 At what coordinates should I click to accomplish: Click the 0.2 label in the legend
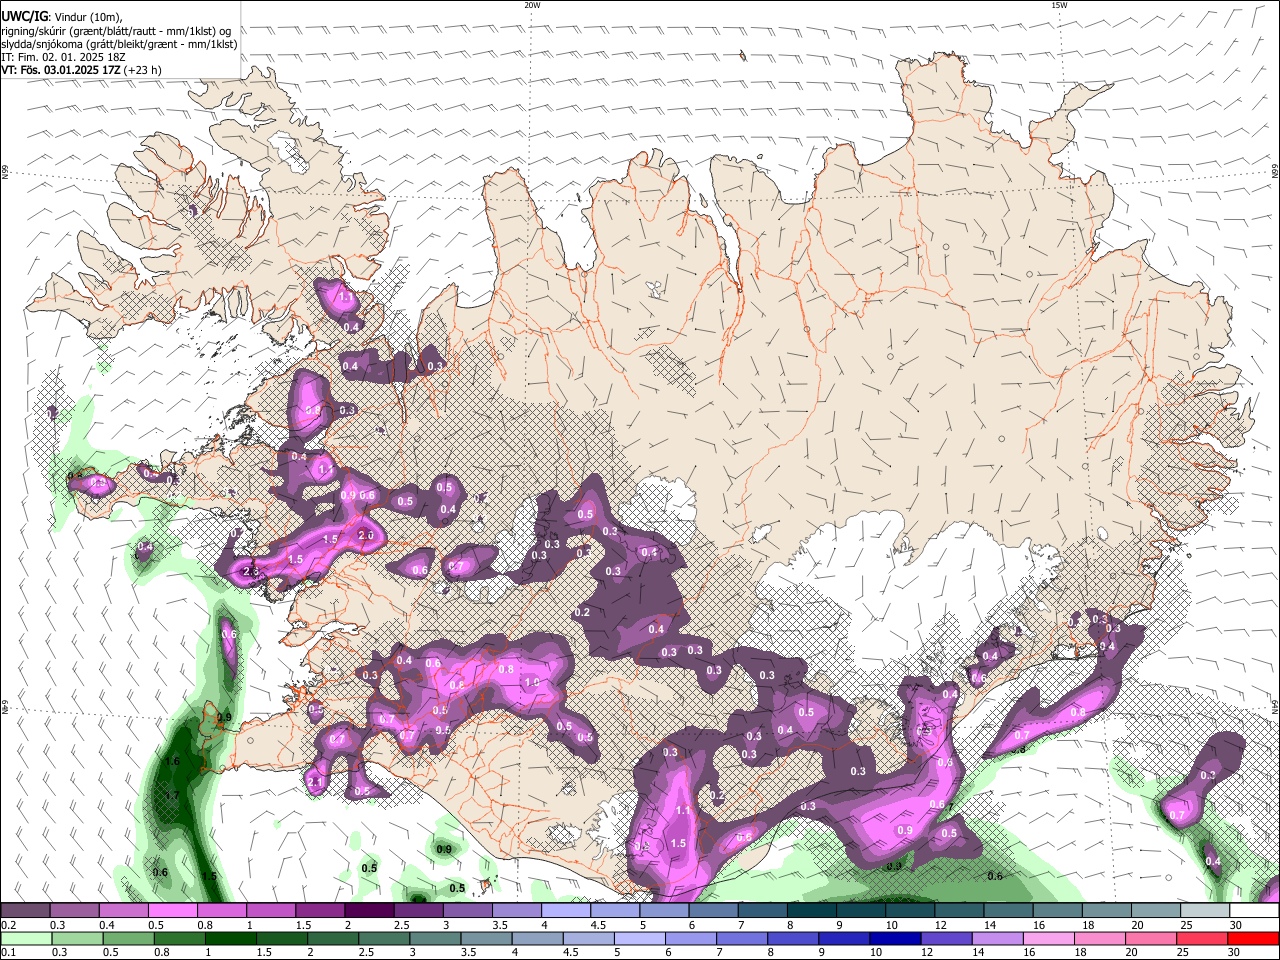(8, 925)
